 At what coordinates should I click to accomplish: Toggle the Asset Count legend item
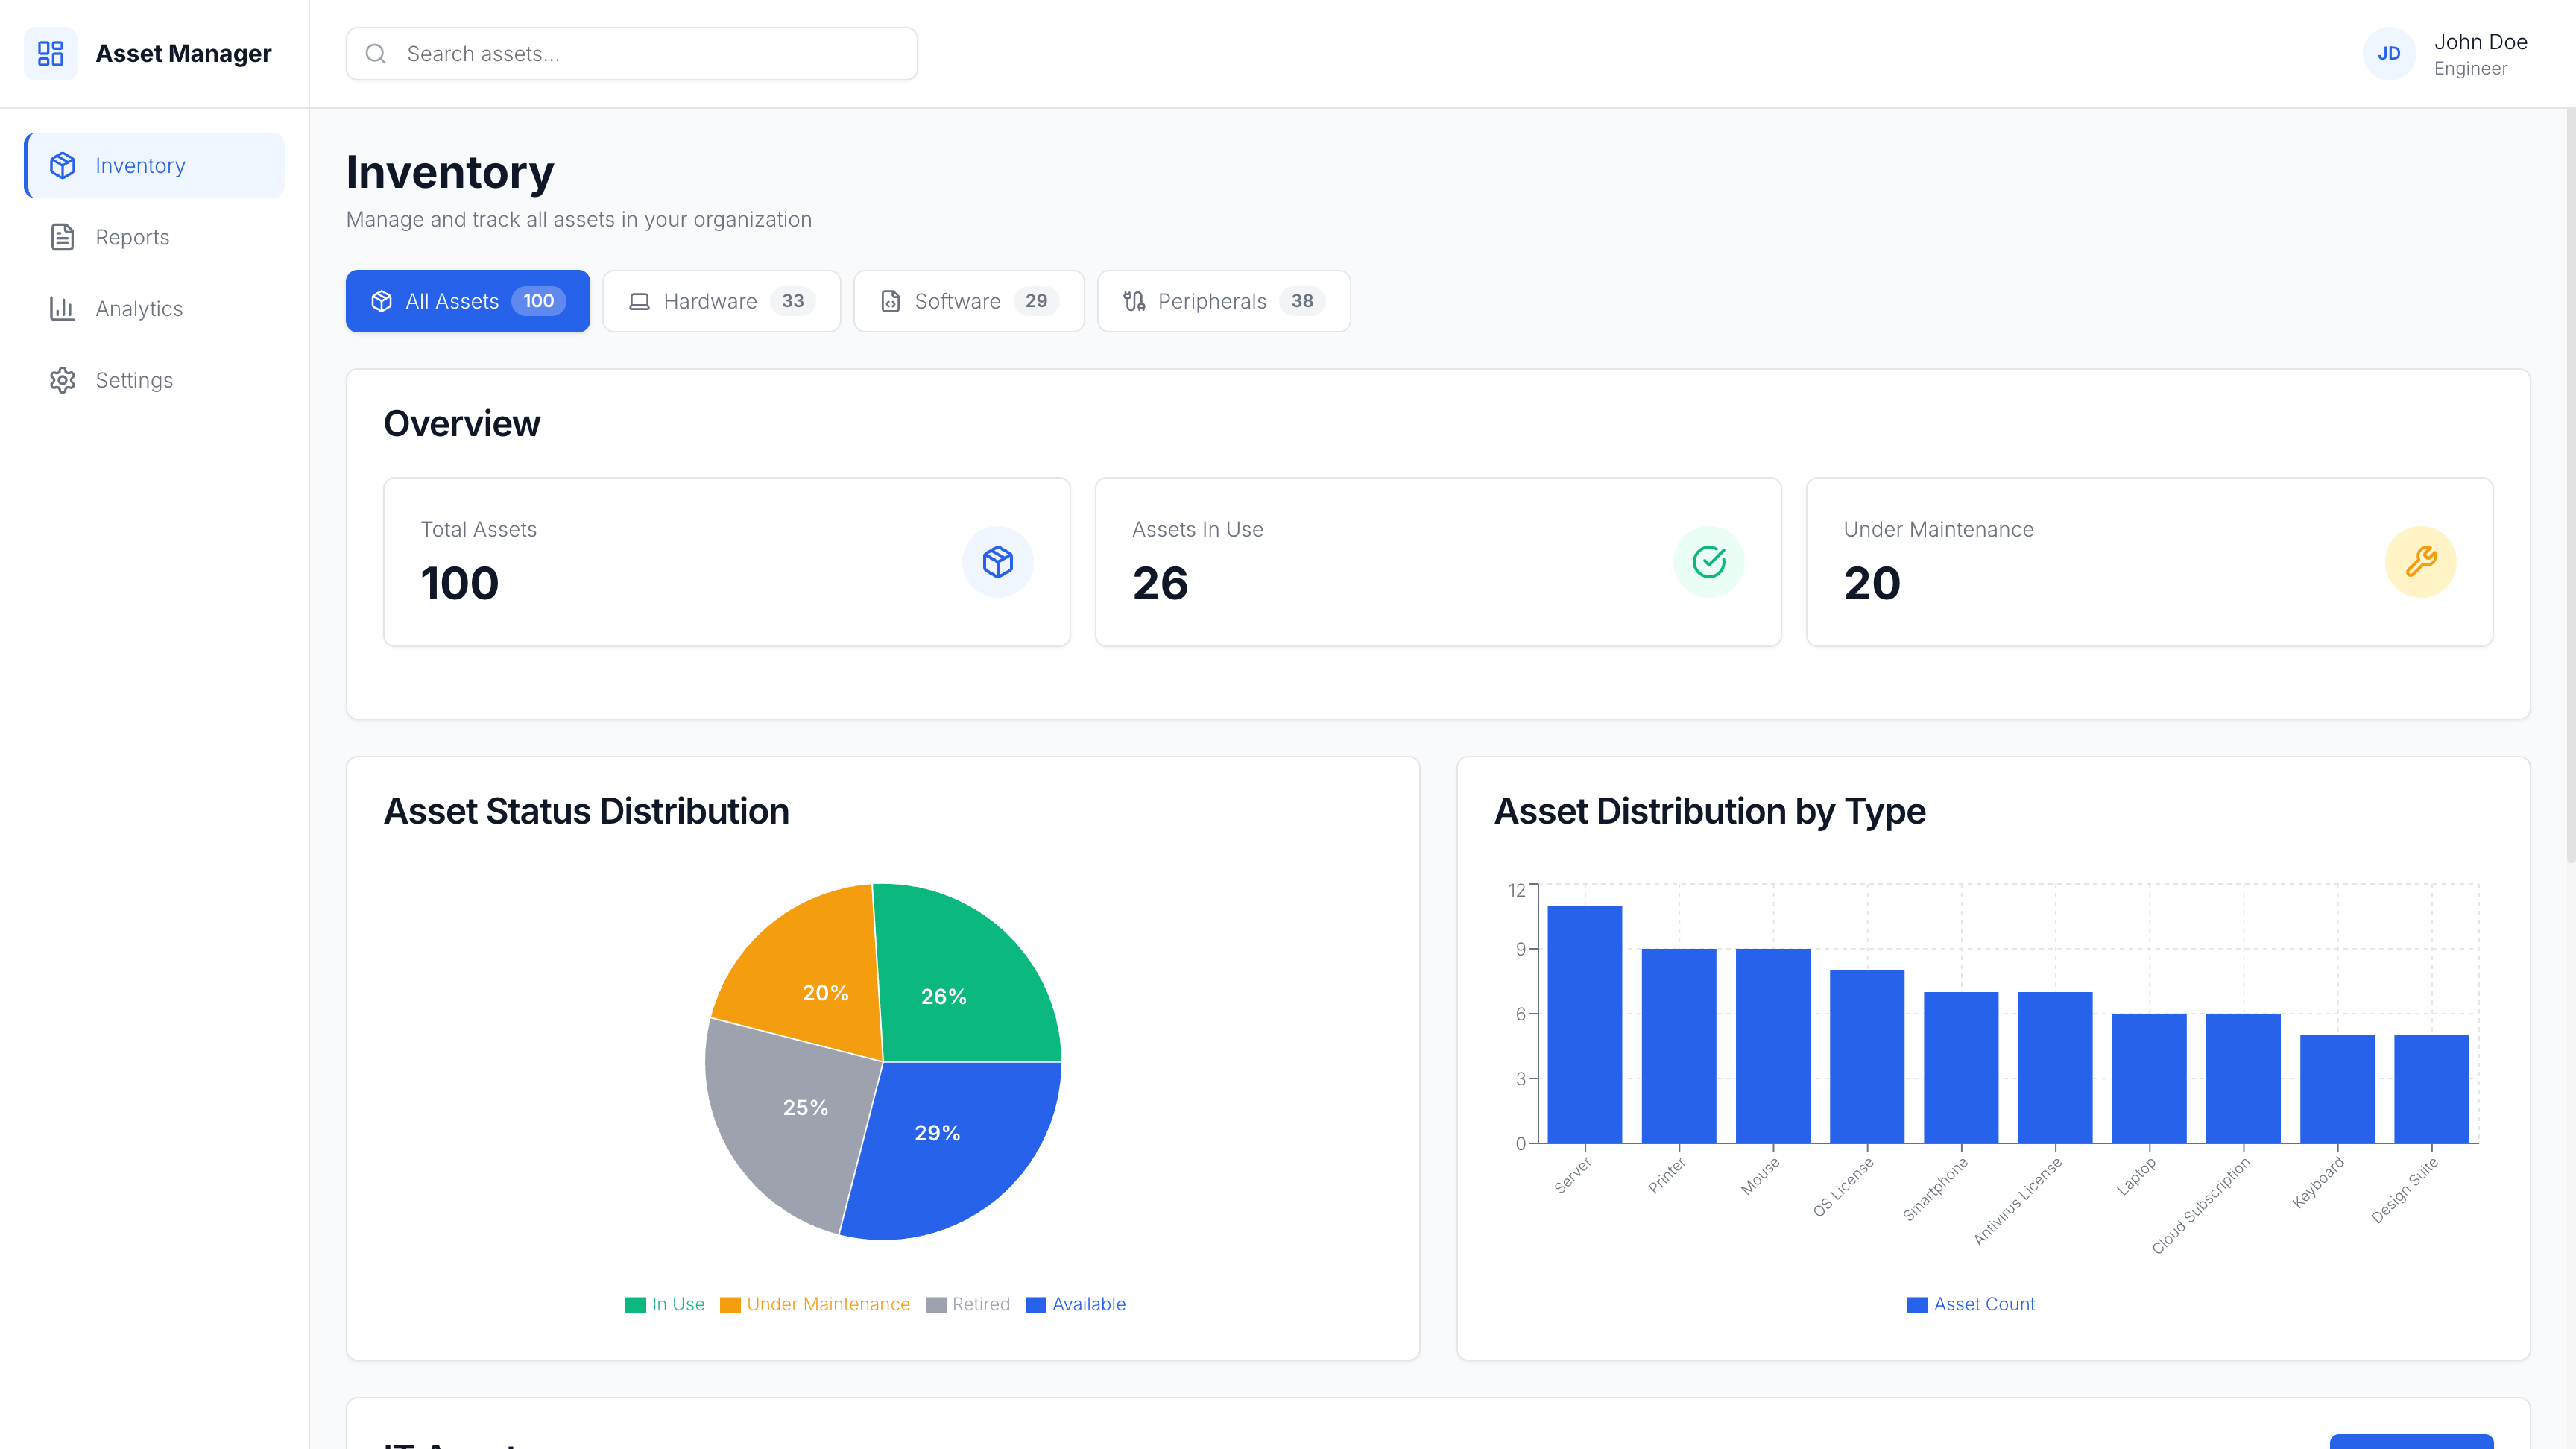click(1970, 1304)
